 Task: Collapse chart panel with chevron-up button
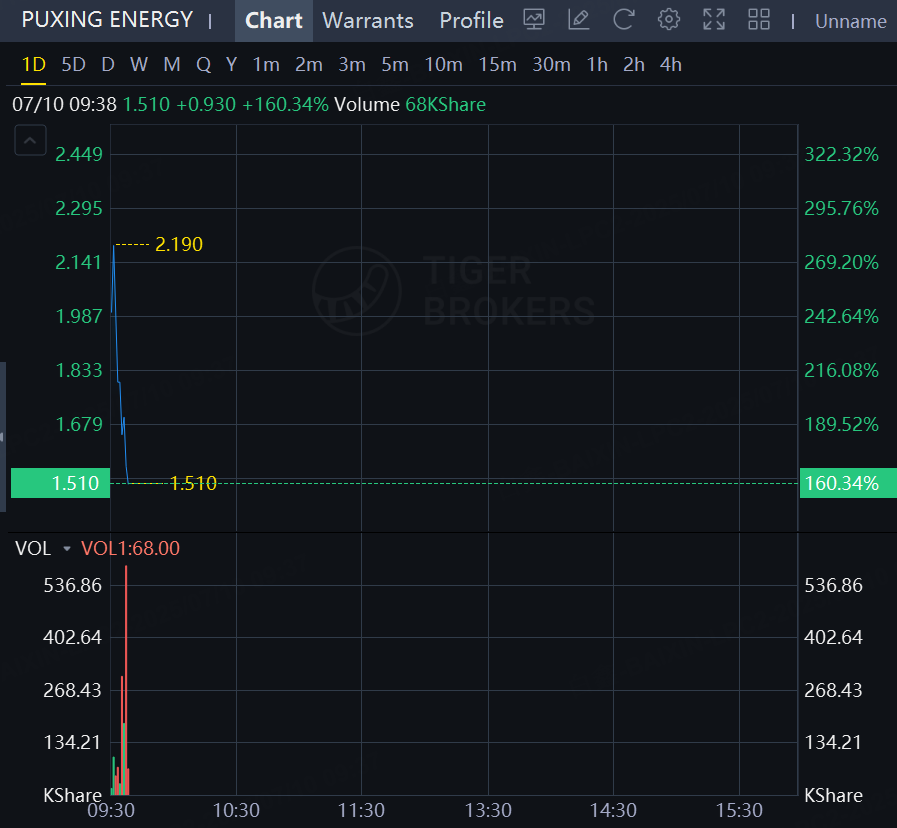click(30, 140)
